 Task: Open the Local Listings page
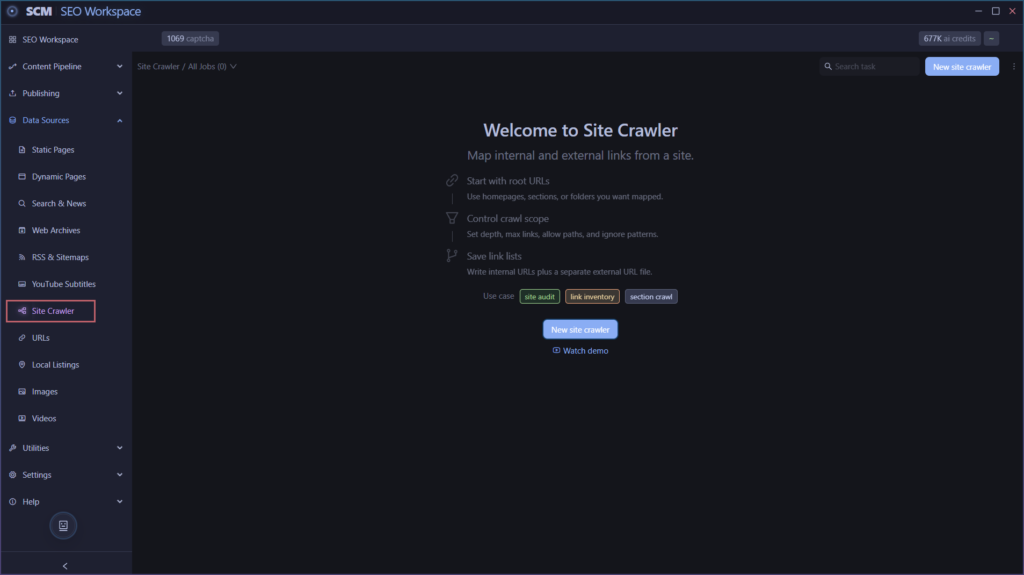click(x=55, y=365)
